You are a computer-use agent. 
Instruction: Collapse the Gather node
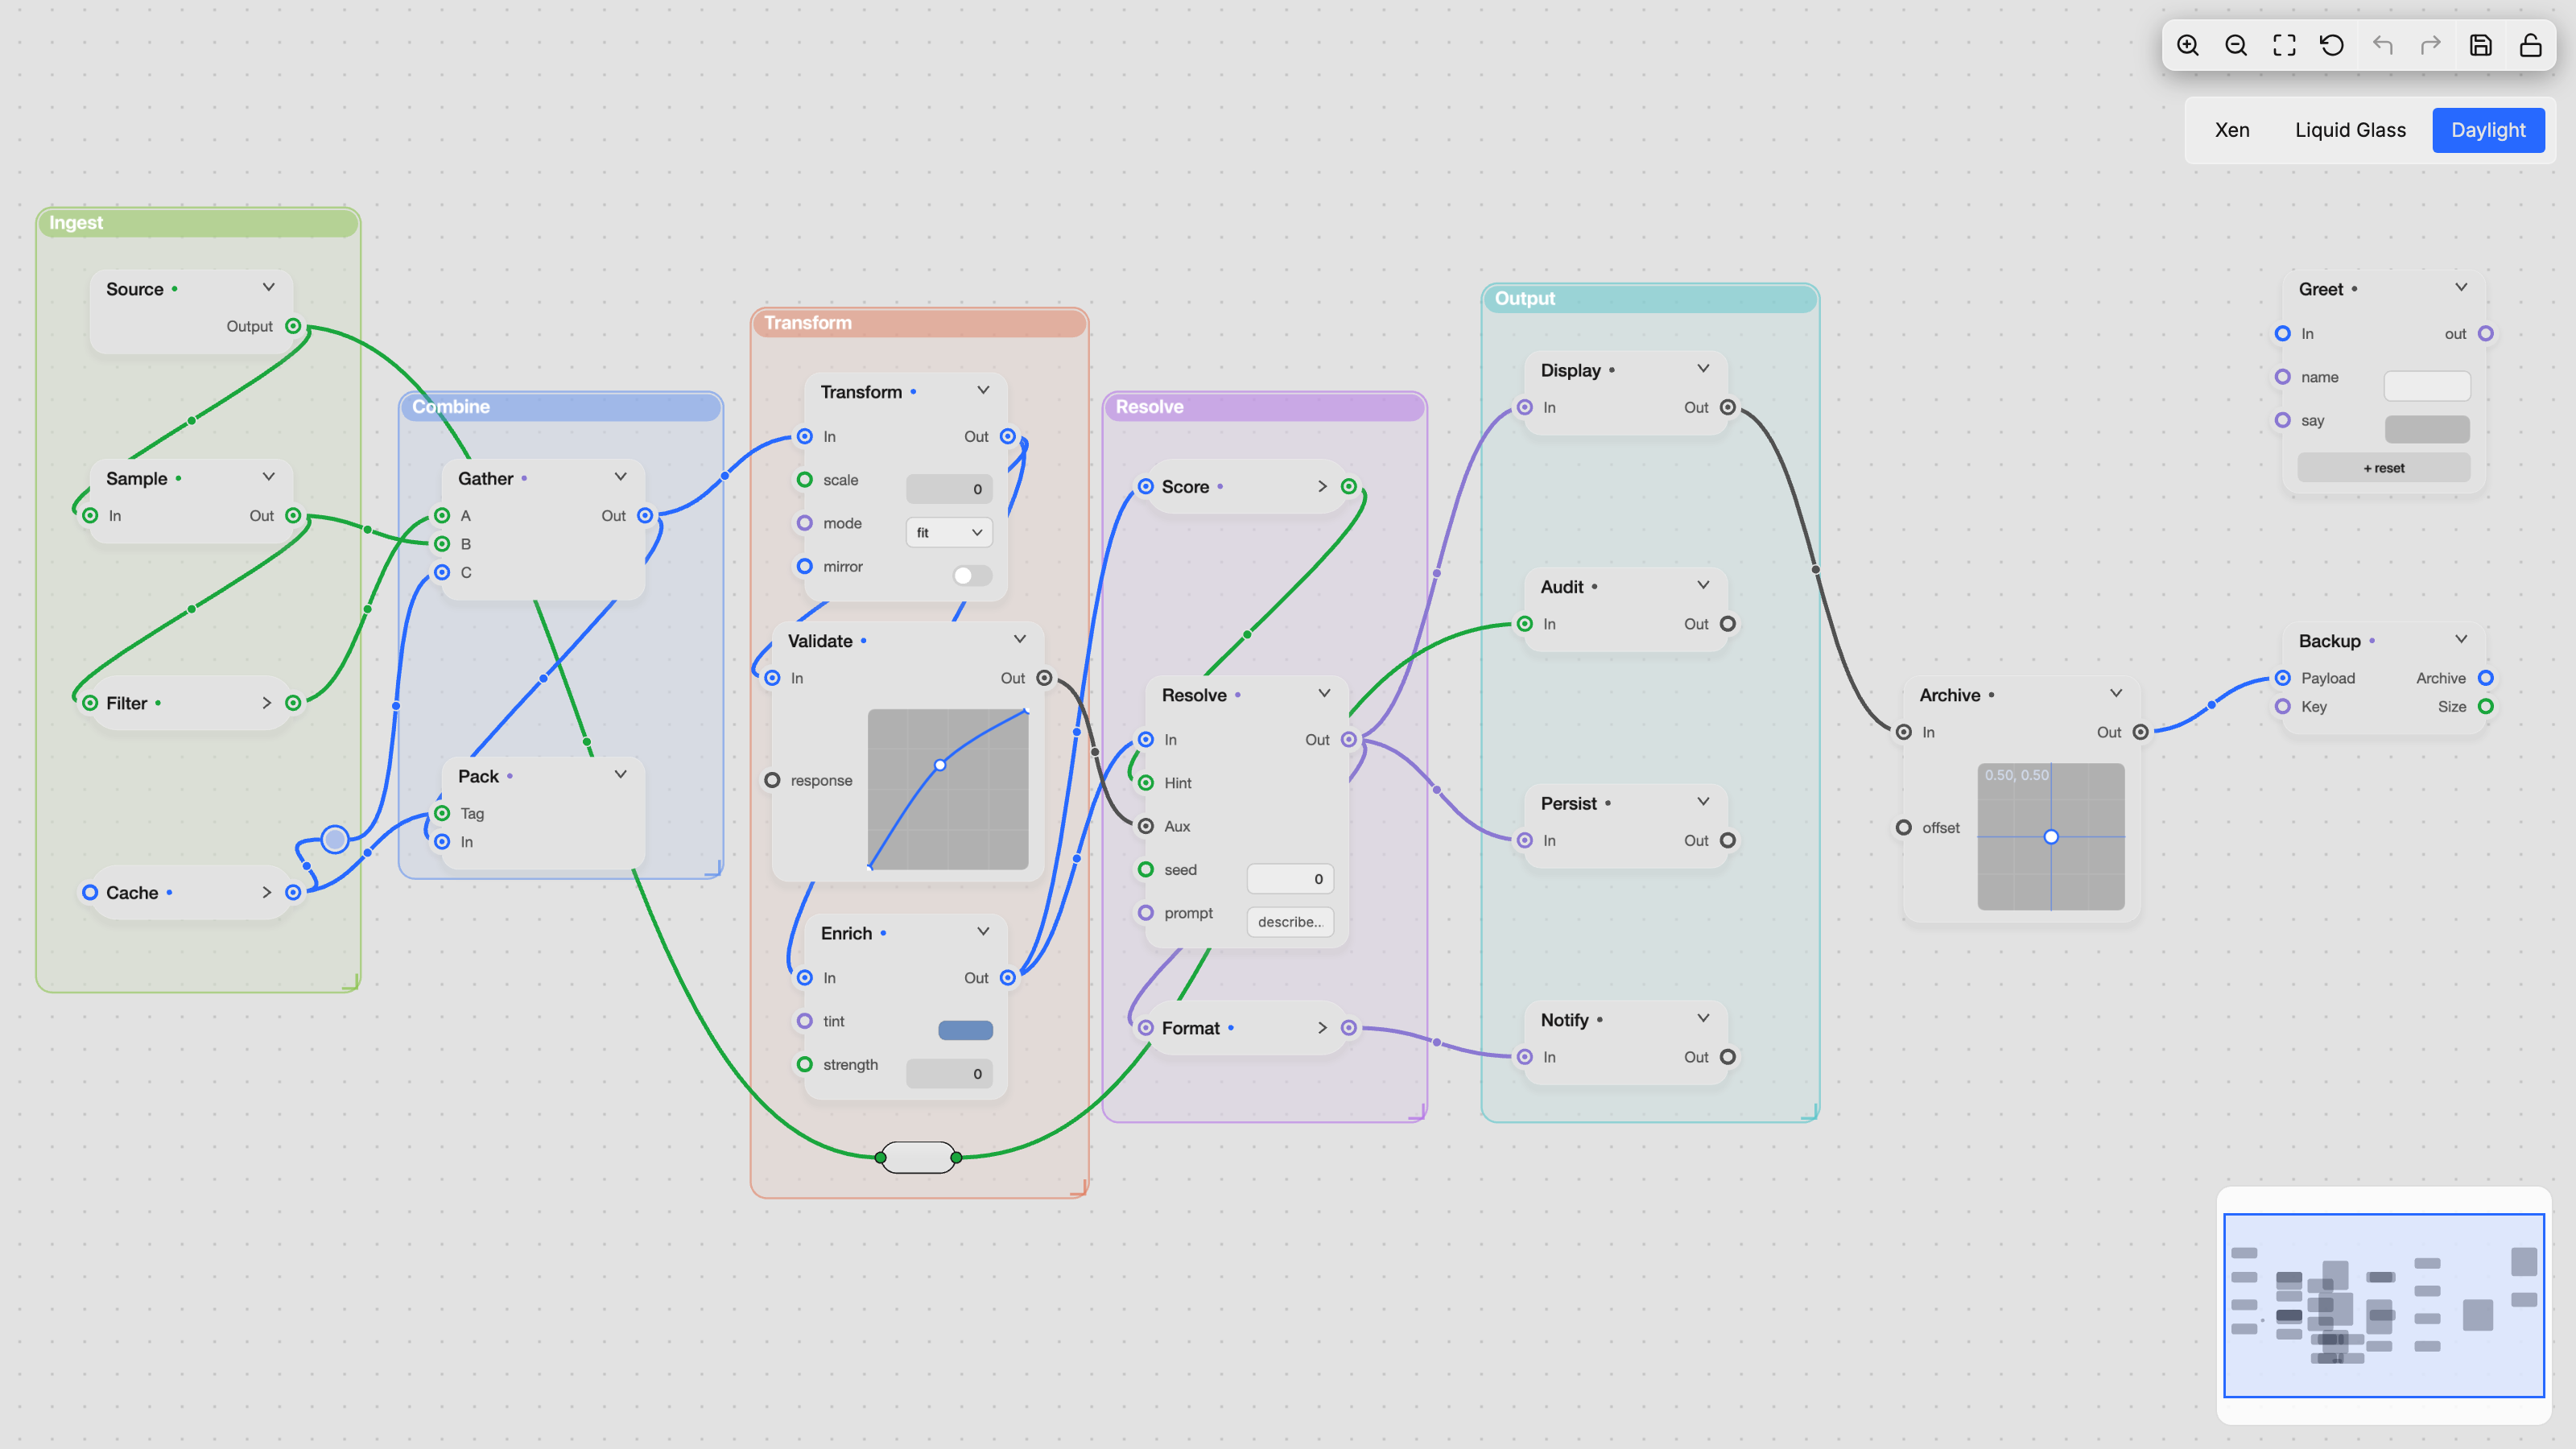[620, 477]
